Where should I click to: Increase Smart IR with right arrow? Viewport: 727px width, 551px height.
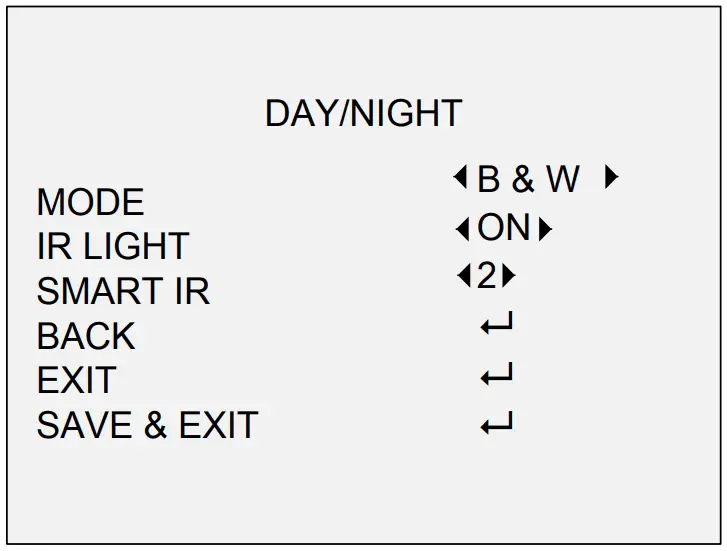pos(510,275)
